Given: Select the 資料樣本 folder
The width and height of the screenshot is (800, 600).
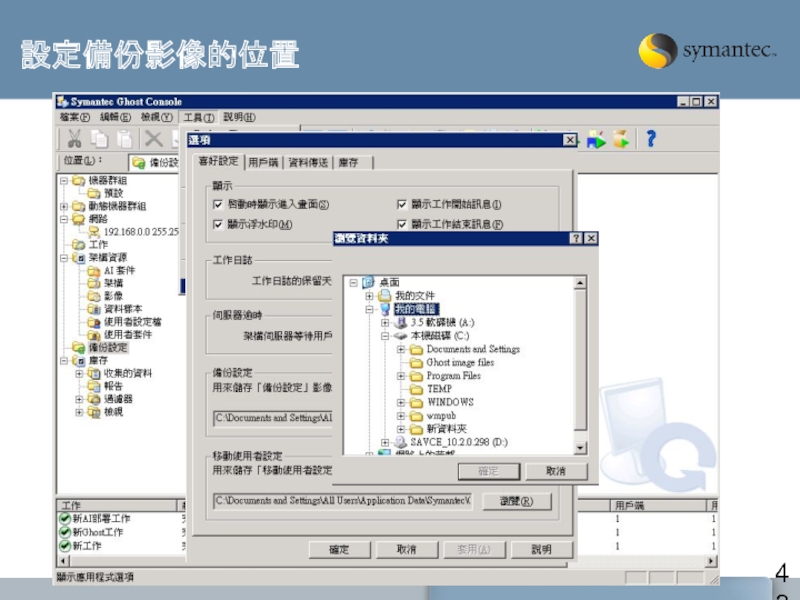Looking at the screenshot, I should 123,309.
